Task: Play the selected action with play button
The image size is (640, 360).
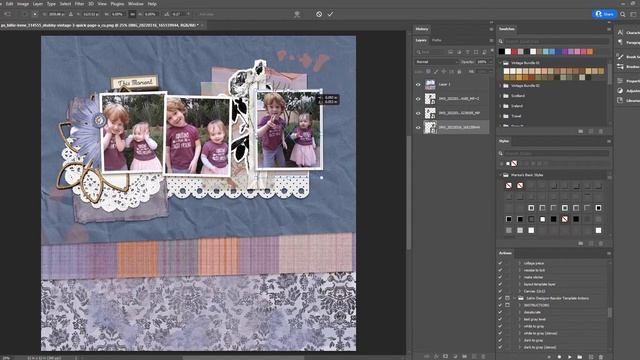Action: tap(570, 357)
